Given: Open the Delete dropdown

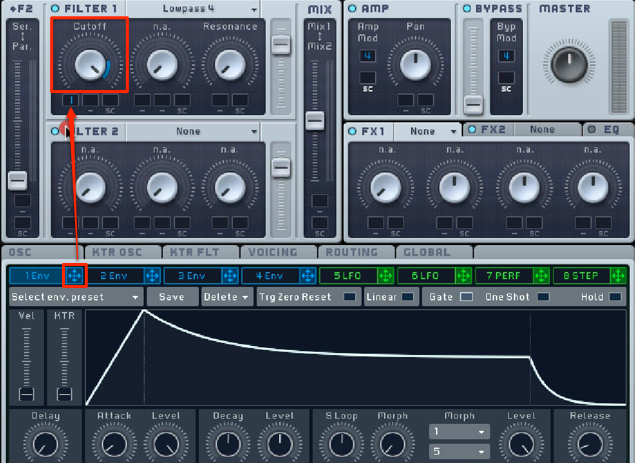Looking at the screenshot, I should [227, 297].
